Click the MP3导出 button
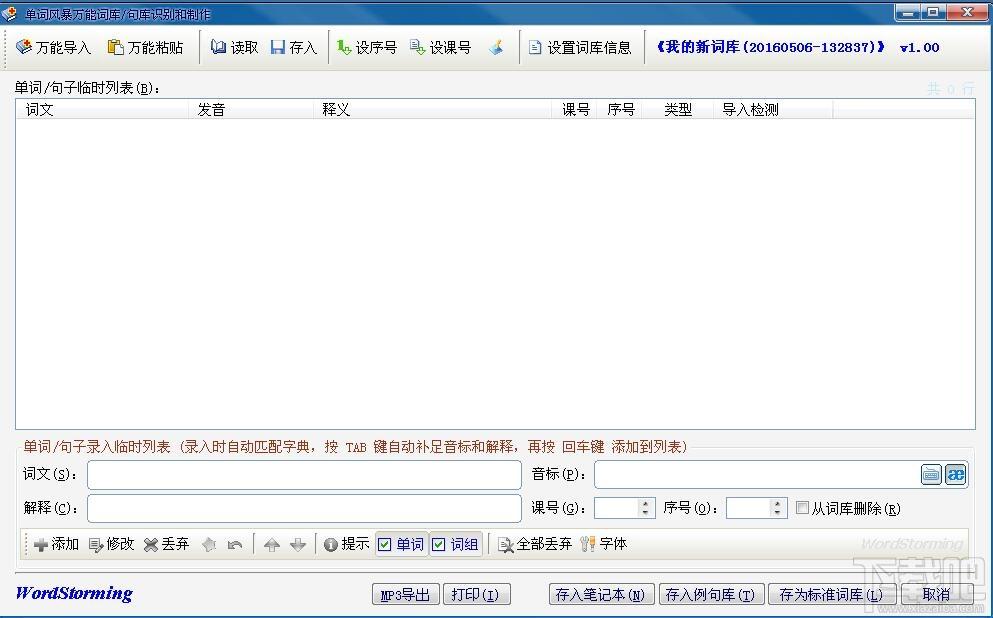The height and width of the screenshot is (618, 993). (x=405, y=595)
